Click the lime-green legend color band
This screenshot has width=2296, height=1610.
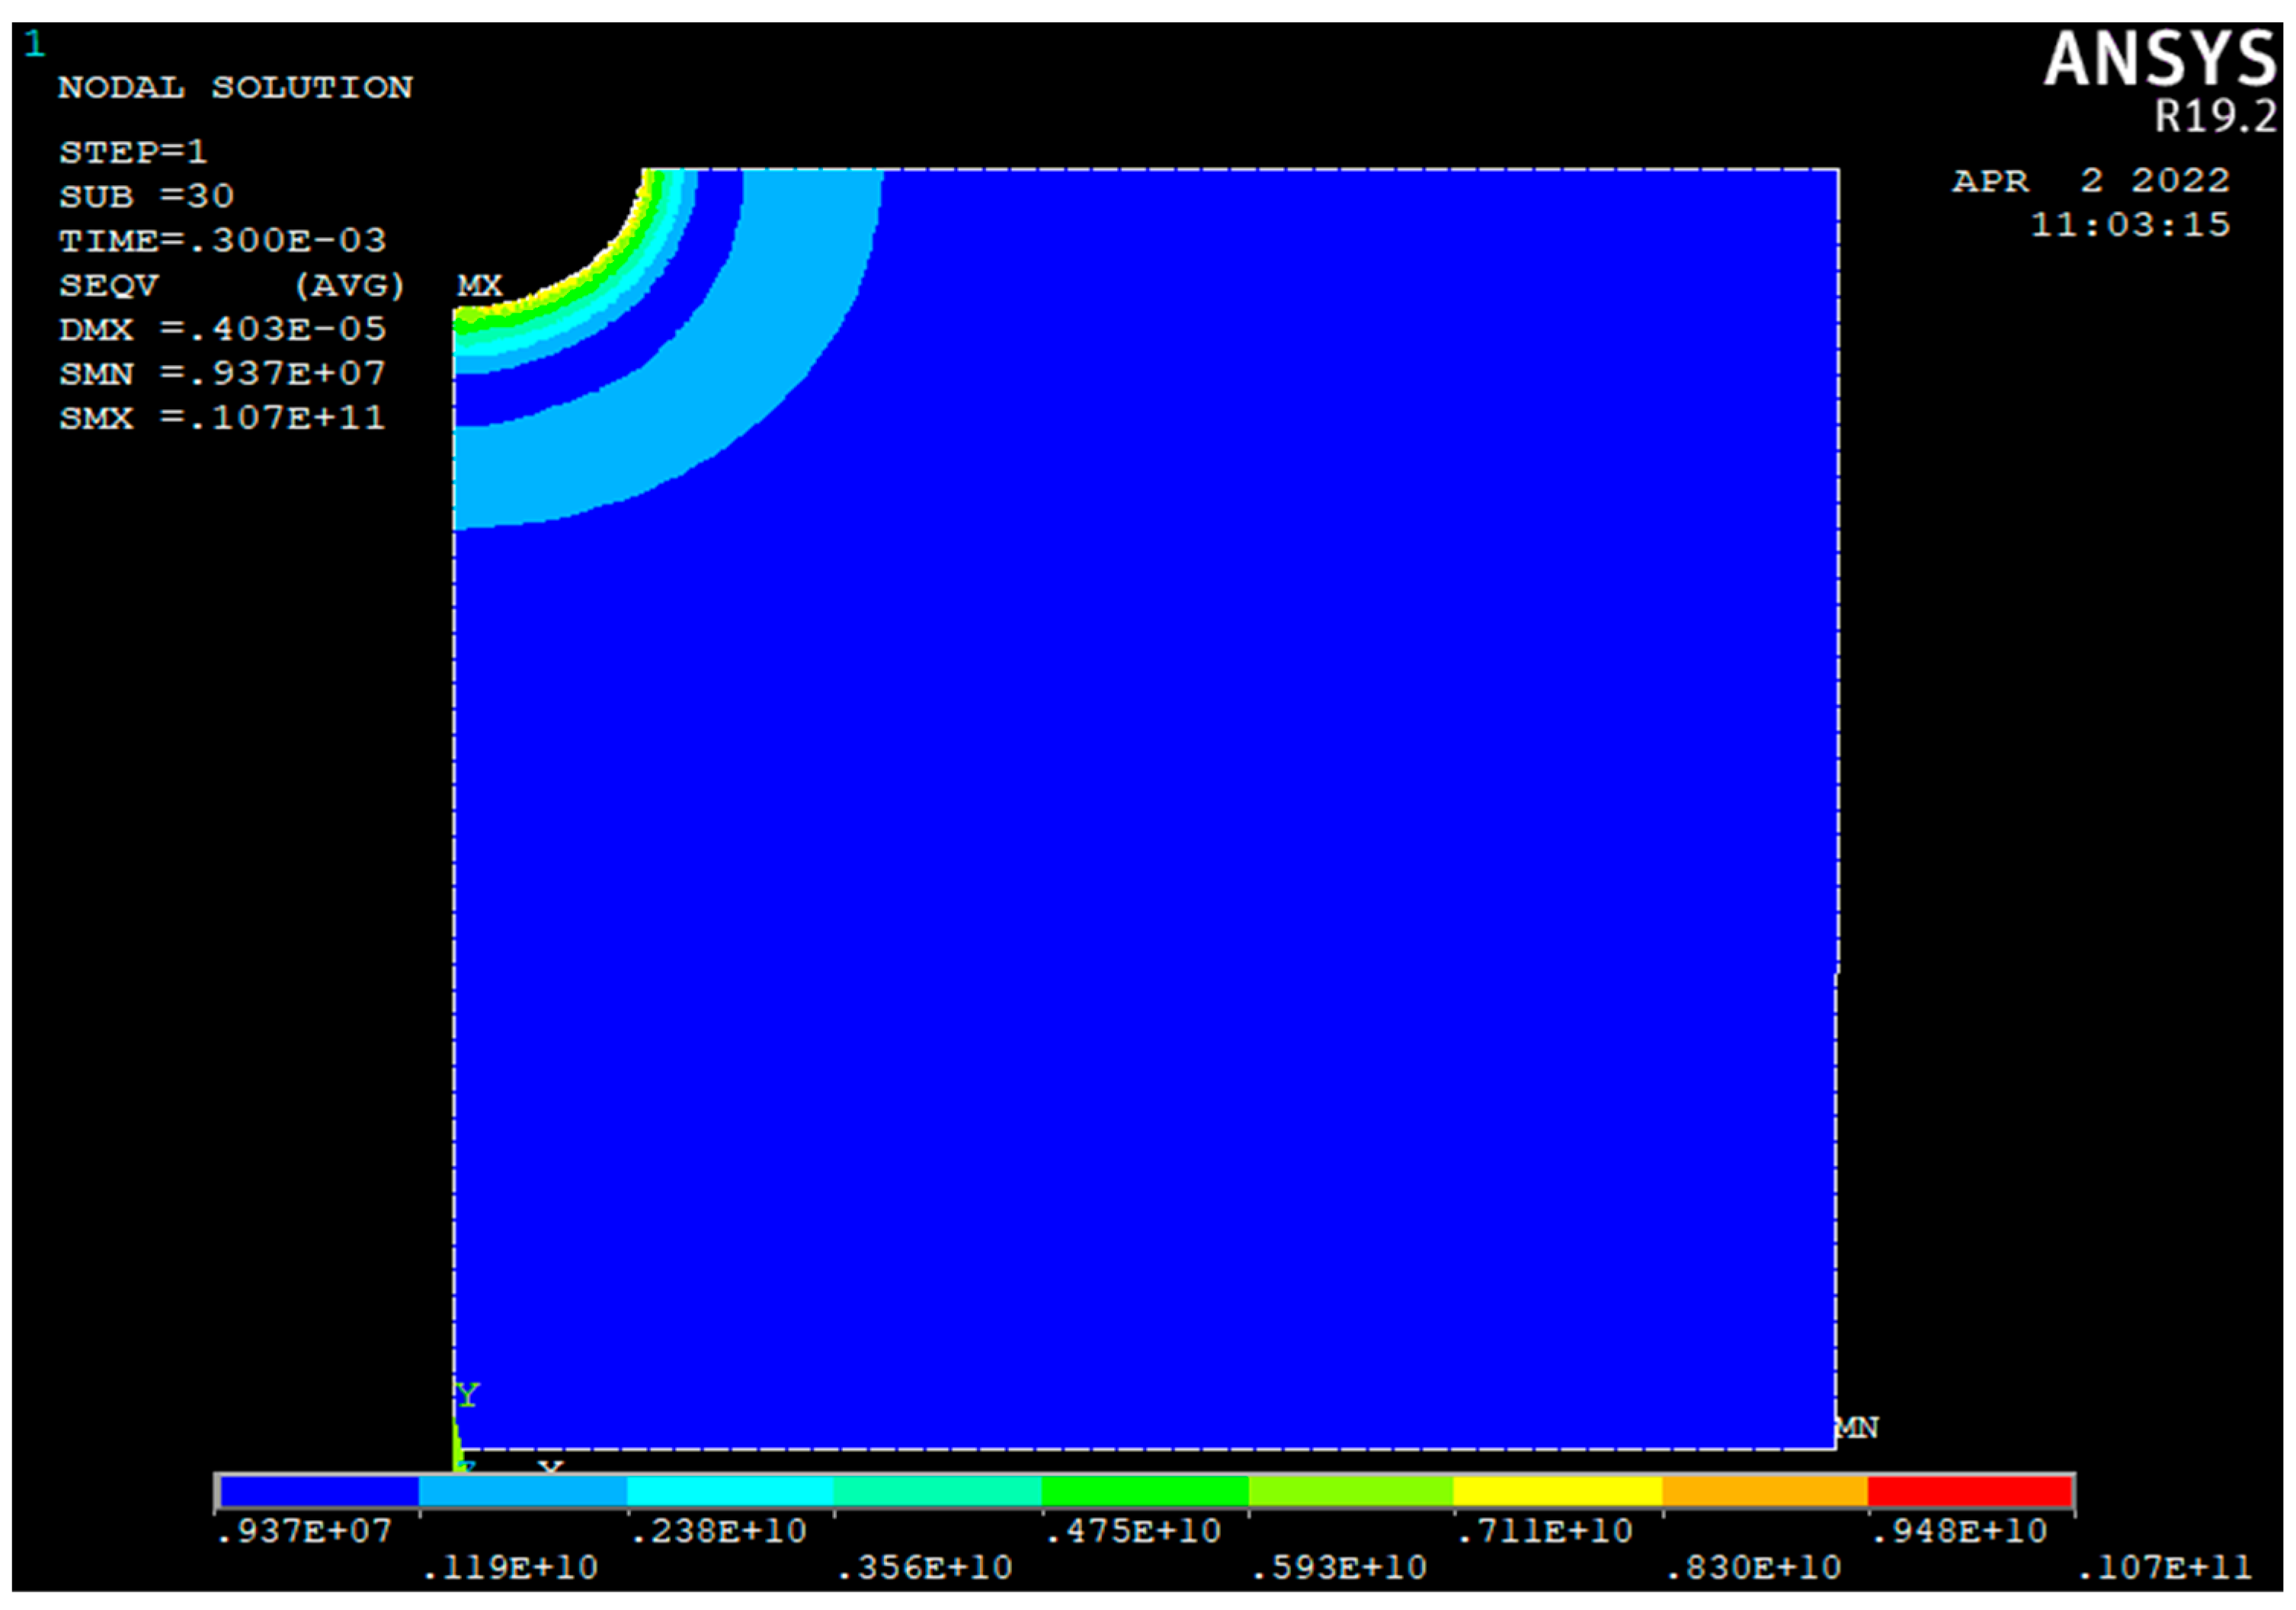click(1350, 1491)
